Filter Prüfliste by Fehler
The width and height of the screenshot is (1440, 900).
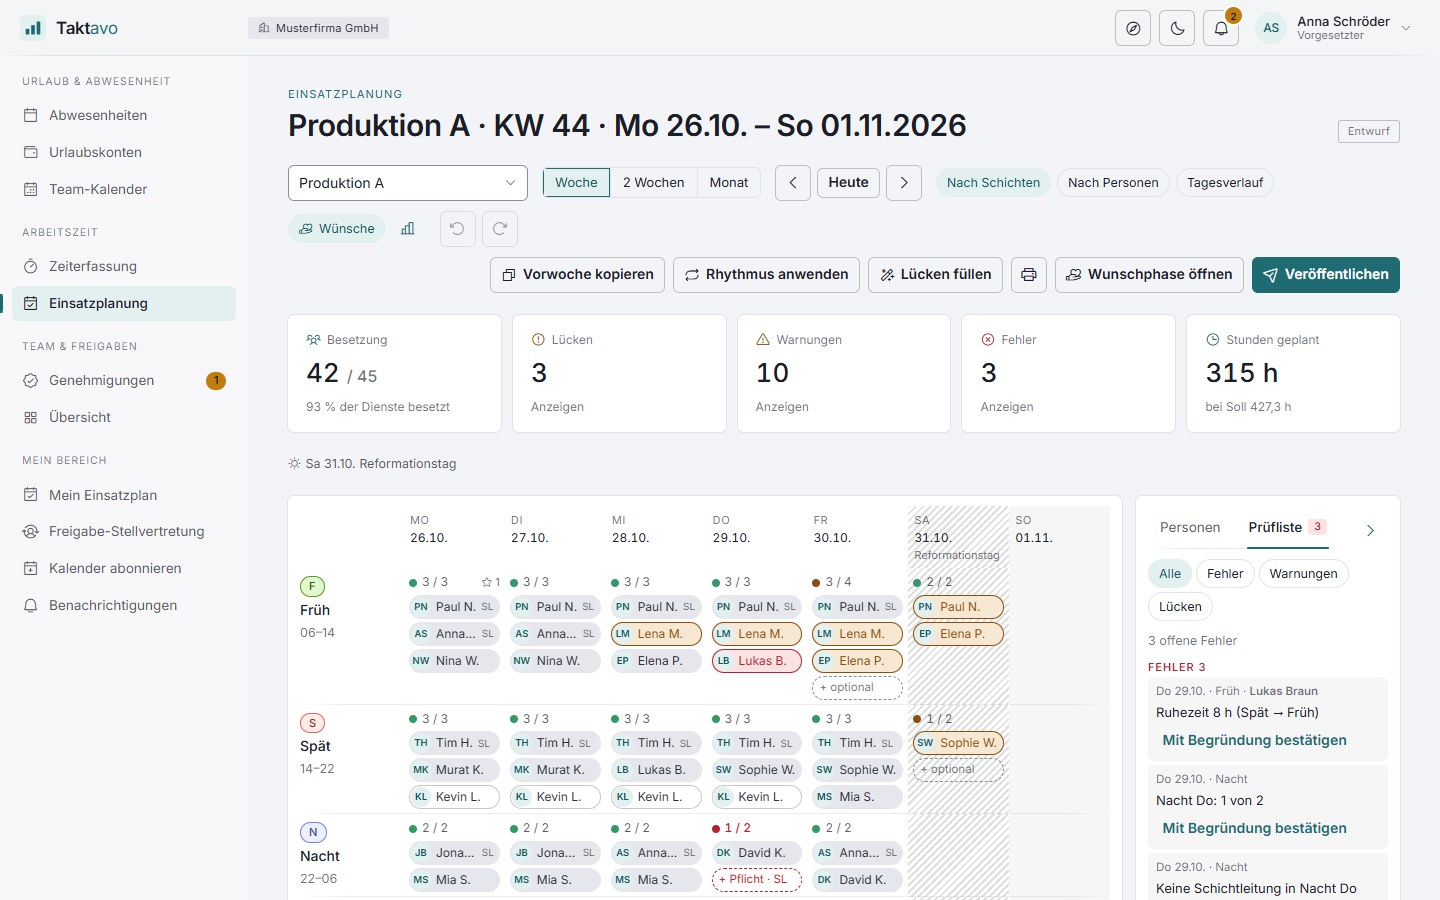[x=1225, y=574]
